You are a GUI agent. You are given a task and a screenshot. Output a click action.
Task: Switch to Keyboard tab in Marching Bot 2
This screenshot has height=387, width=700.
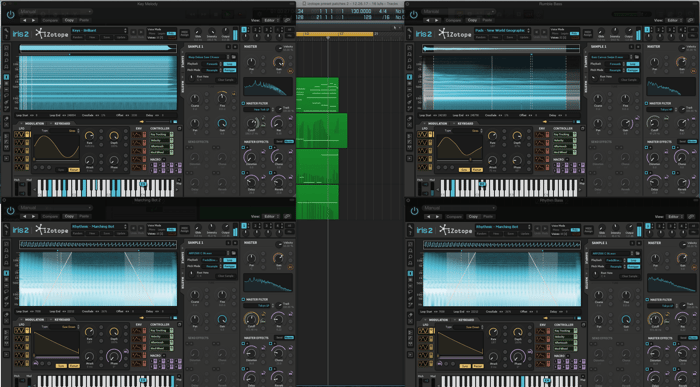coord(62,320)
